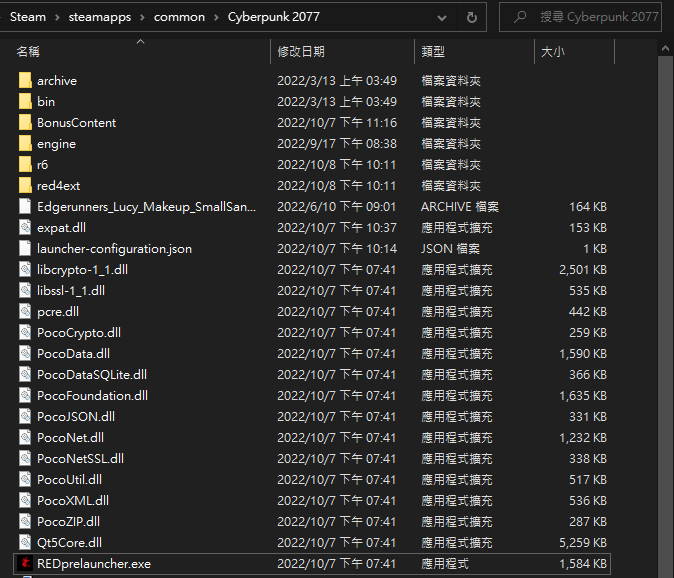Refresh the Cyberpunk 2077 folder view
The image size is (674, 578).
tap(472, 17)
